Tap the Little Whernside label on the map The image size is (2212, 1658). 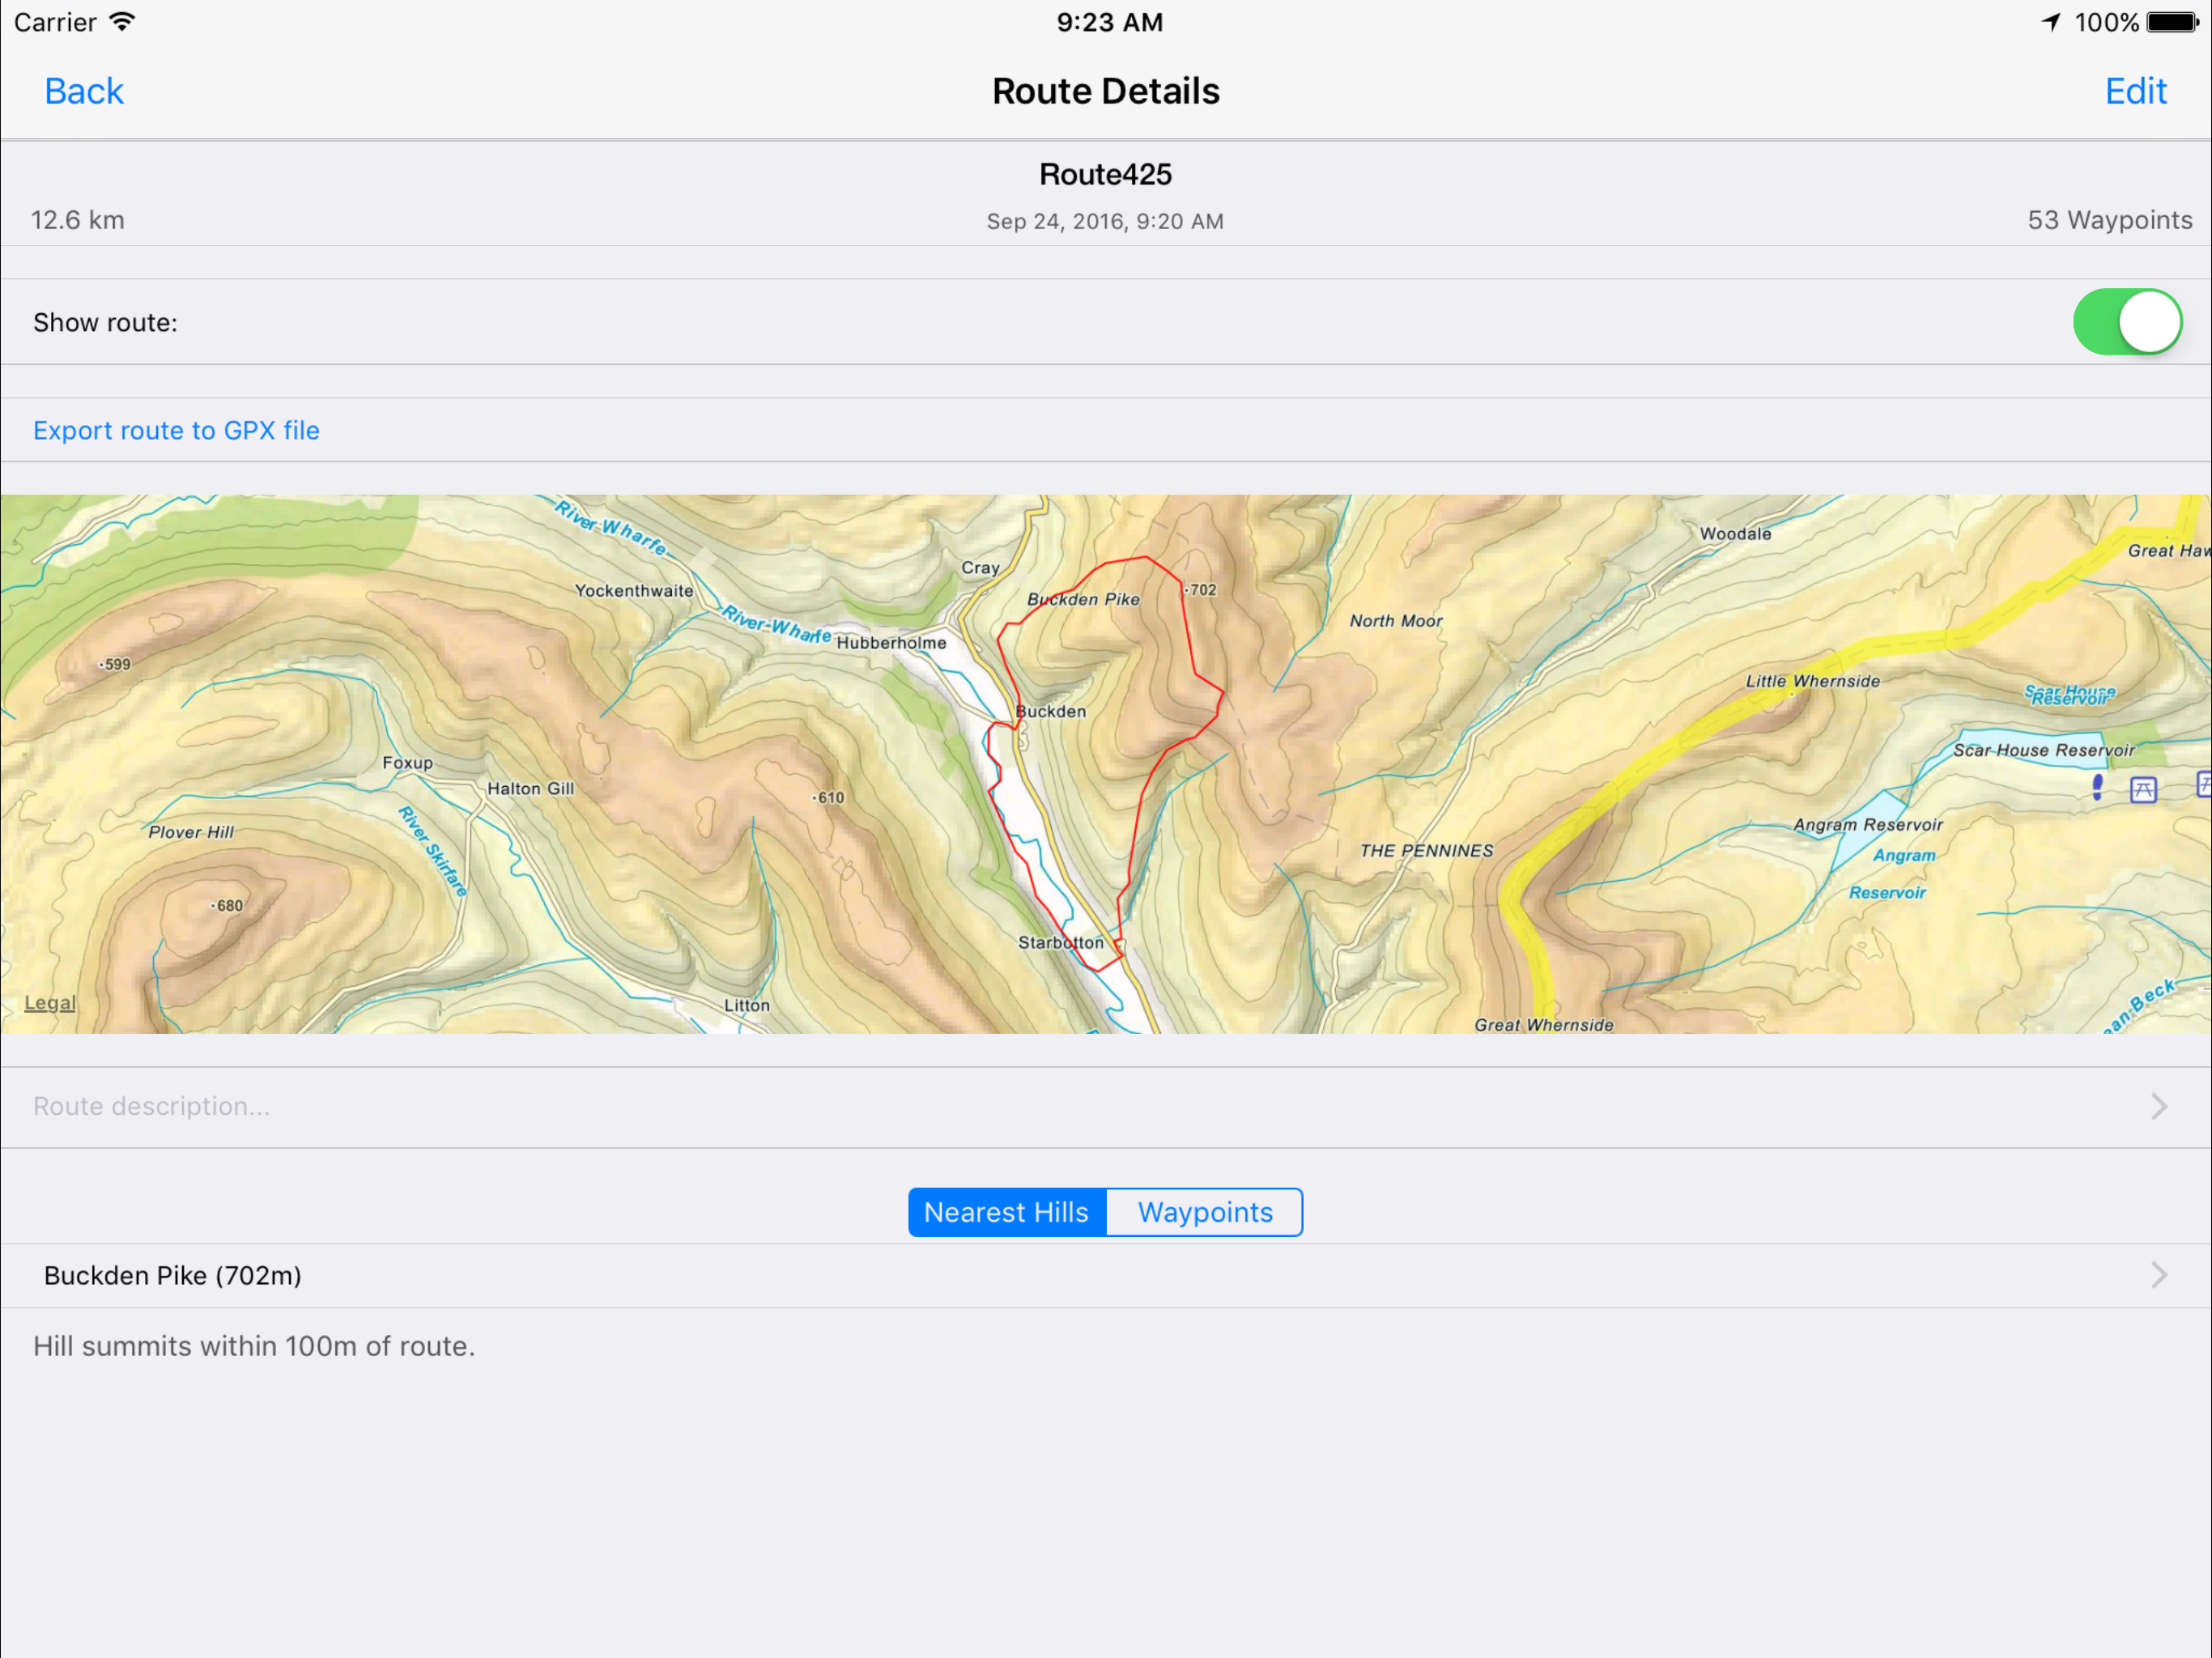pyautogui.click(x=1813, y=681)
